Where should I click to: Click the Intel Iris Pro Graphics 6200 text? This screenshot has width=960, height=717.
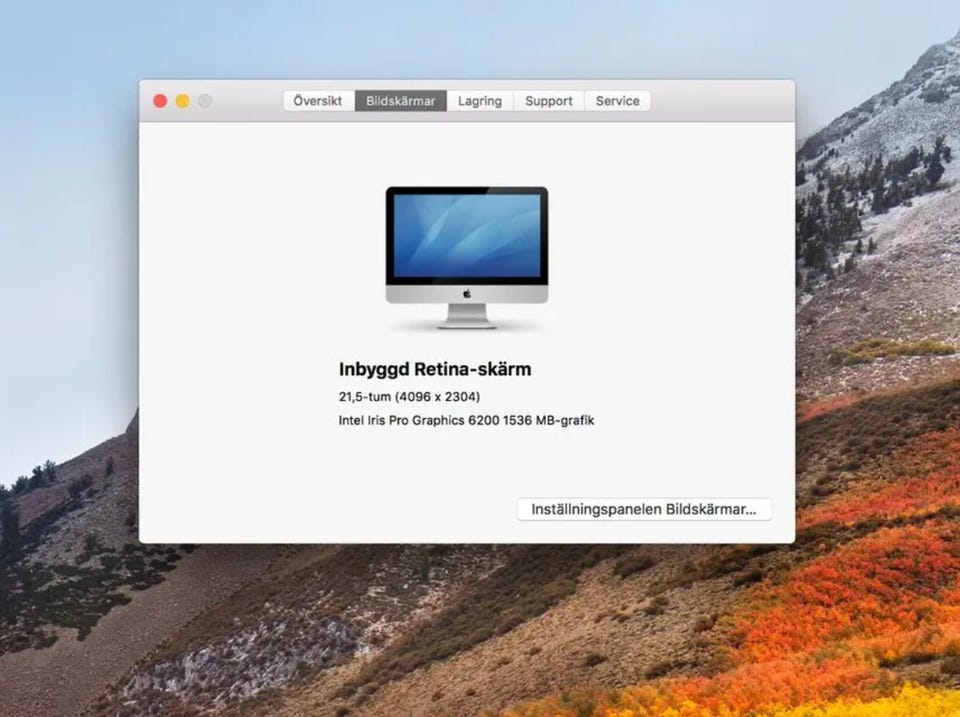coord(419,421)
